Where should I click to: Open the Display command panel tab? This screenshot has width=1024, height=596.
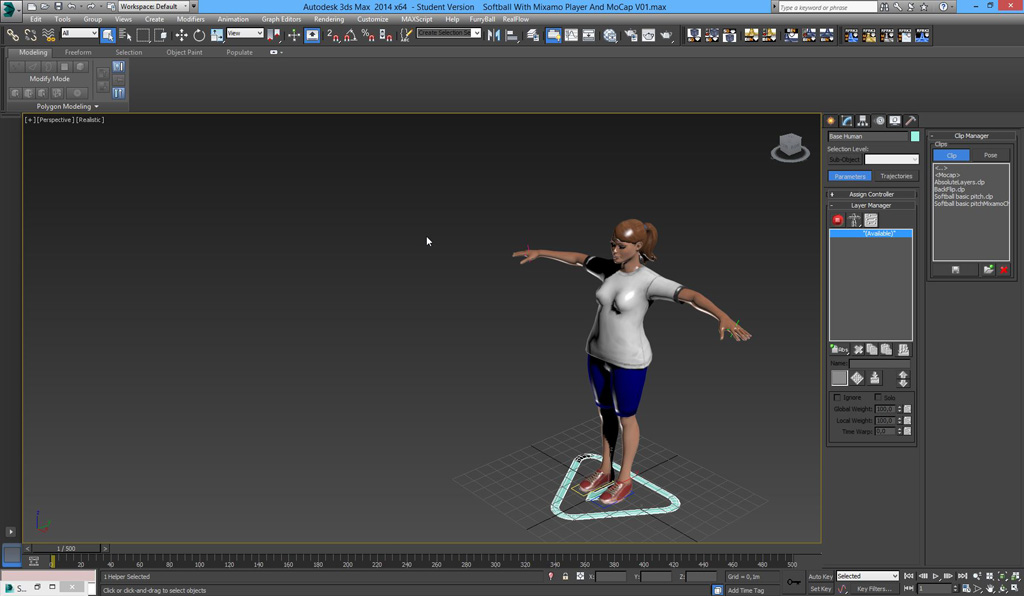pyautogui.click(x=895, y=121)
